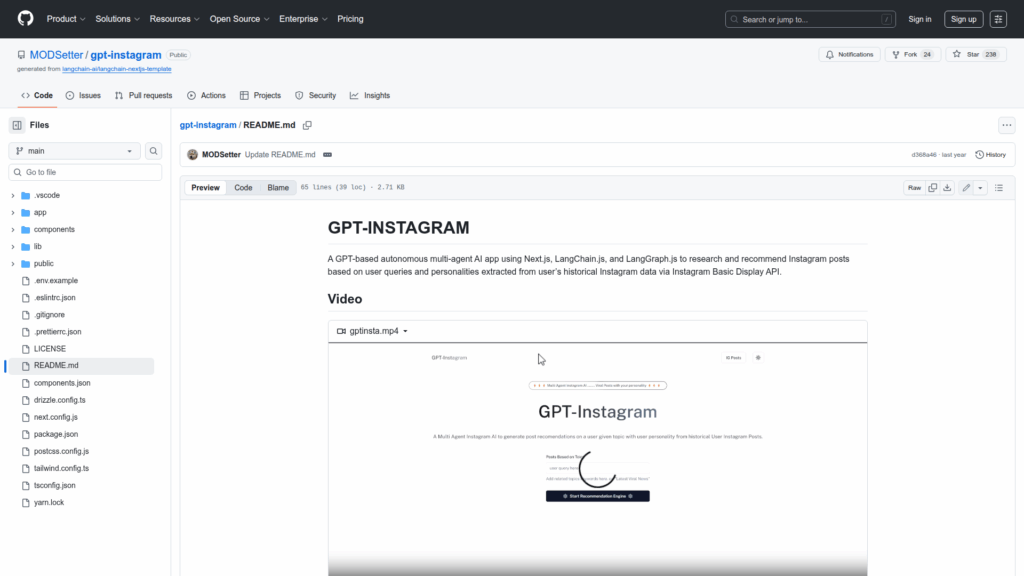Open gptinsta.mp4 video dropdown
The width and height of the screenshot is (1024, 576).
point(372,331)
